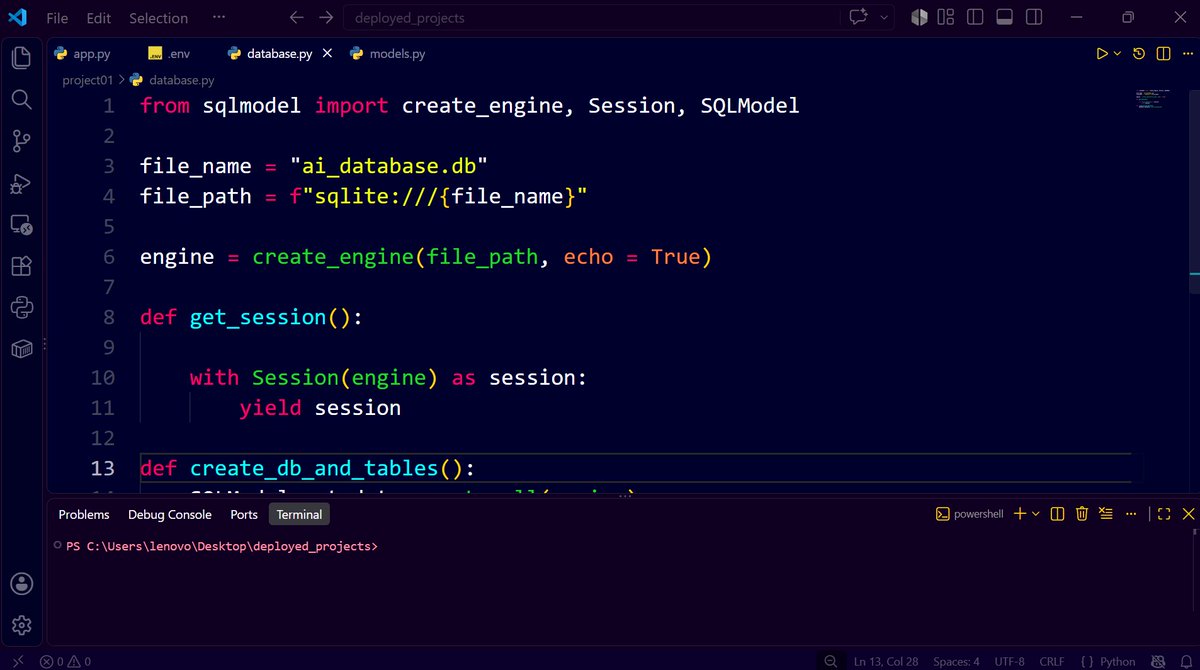
Task: Switch to the models.py tab
Action: pyautogui.click(x=388, y=54)
